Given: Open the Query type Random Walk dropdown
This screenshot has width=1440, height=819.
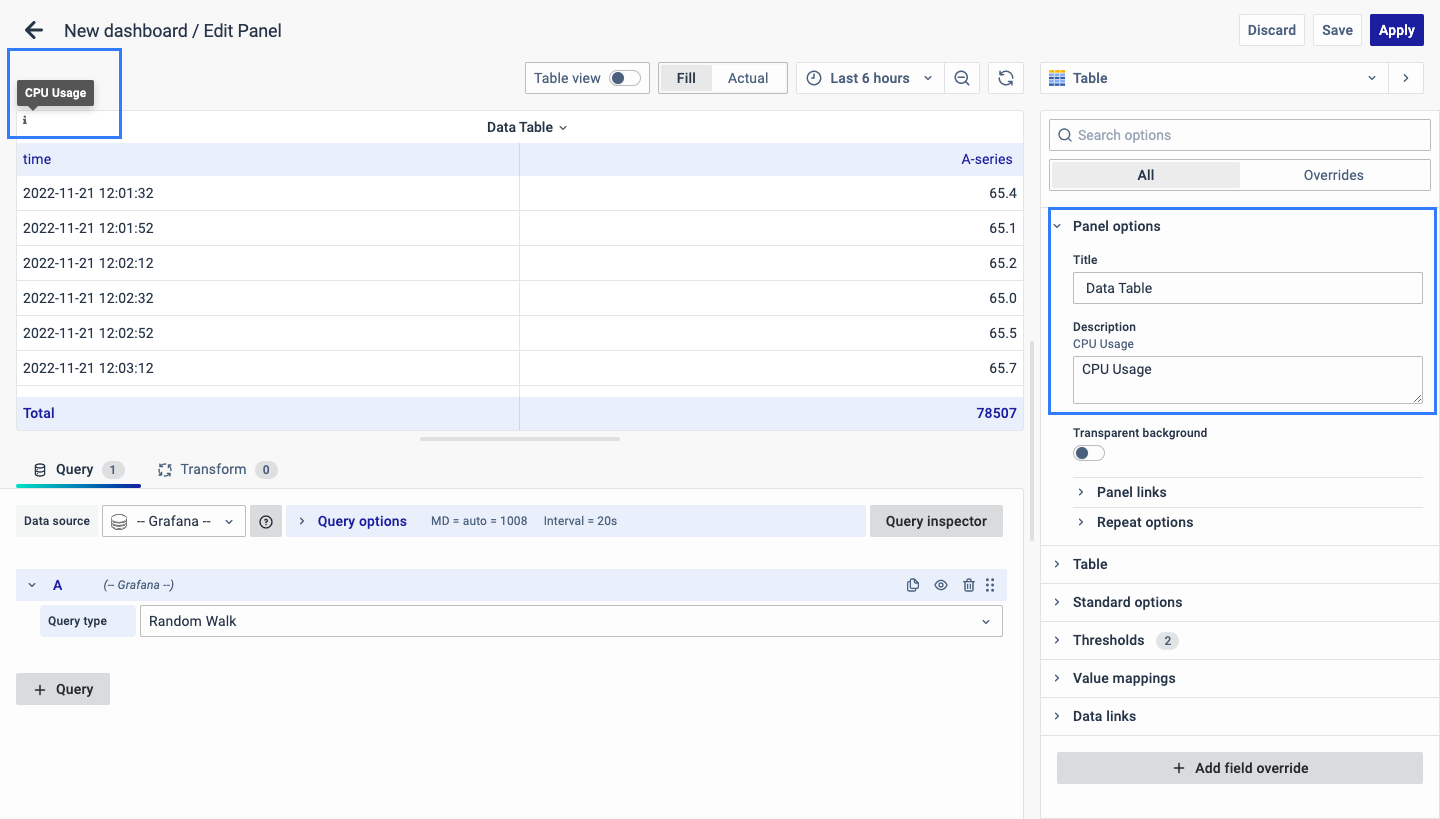Looking at the screenshot, I should point(570,621).
